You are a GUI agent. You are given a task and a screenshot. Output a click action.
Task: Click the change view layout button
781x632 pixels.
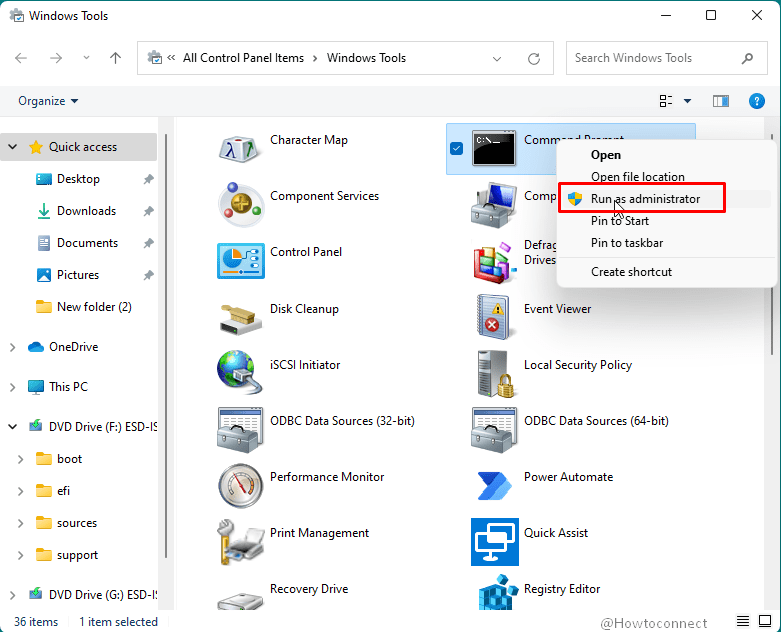(x=666, y=101)
